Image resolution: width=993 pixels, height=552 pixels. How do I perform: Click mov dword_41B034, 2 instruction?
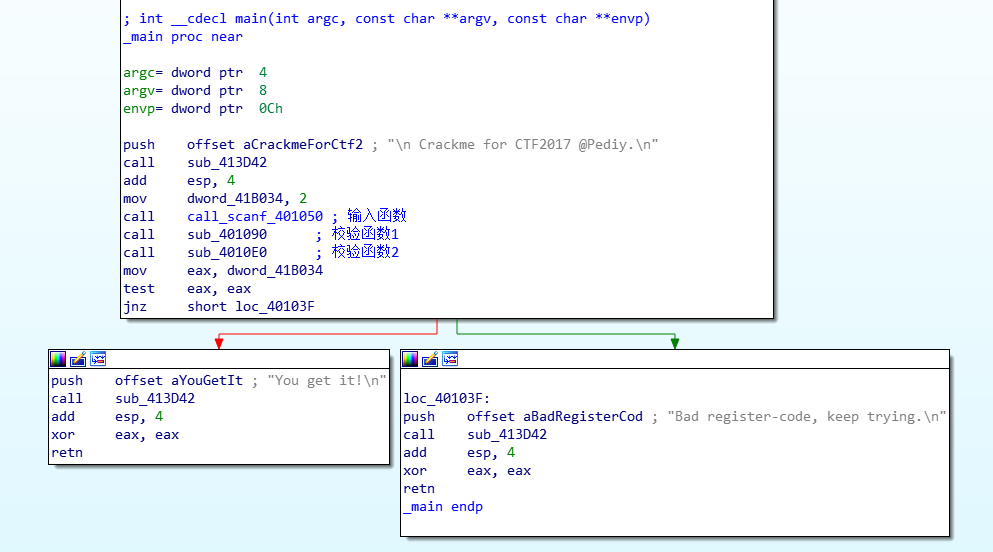[215, 198]
